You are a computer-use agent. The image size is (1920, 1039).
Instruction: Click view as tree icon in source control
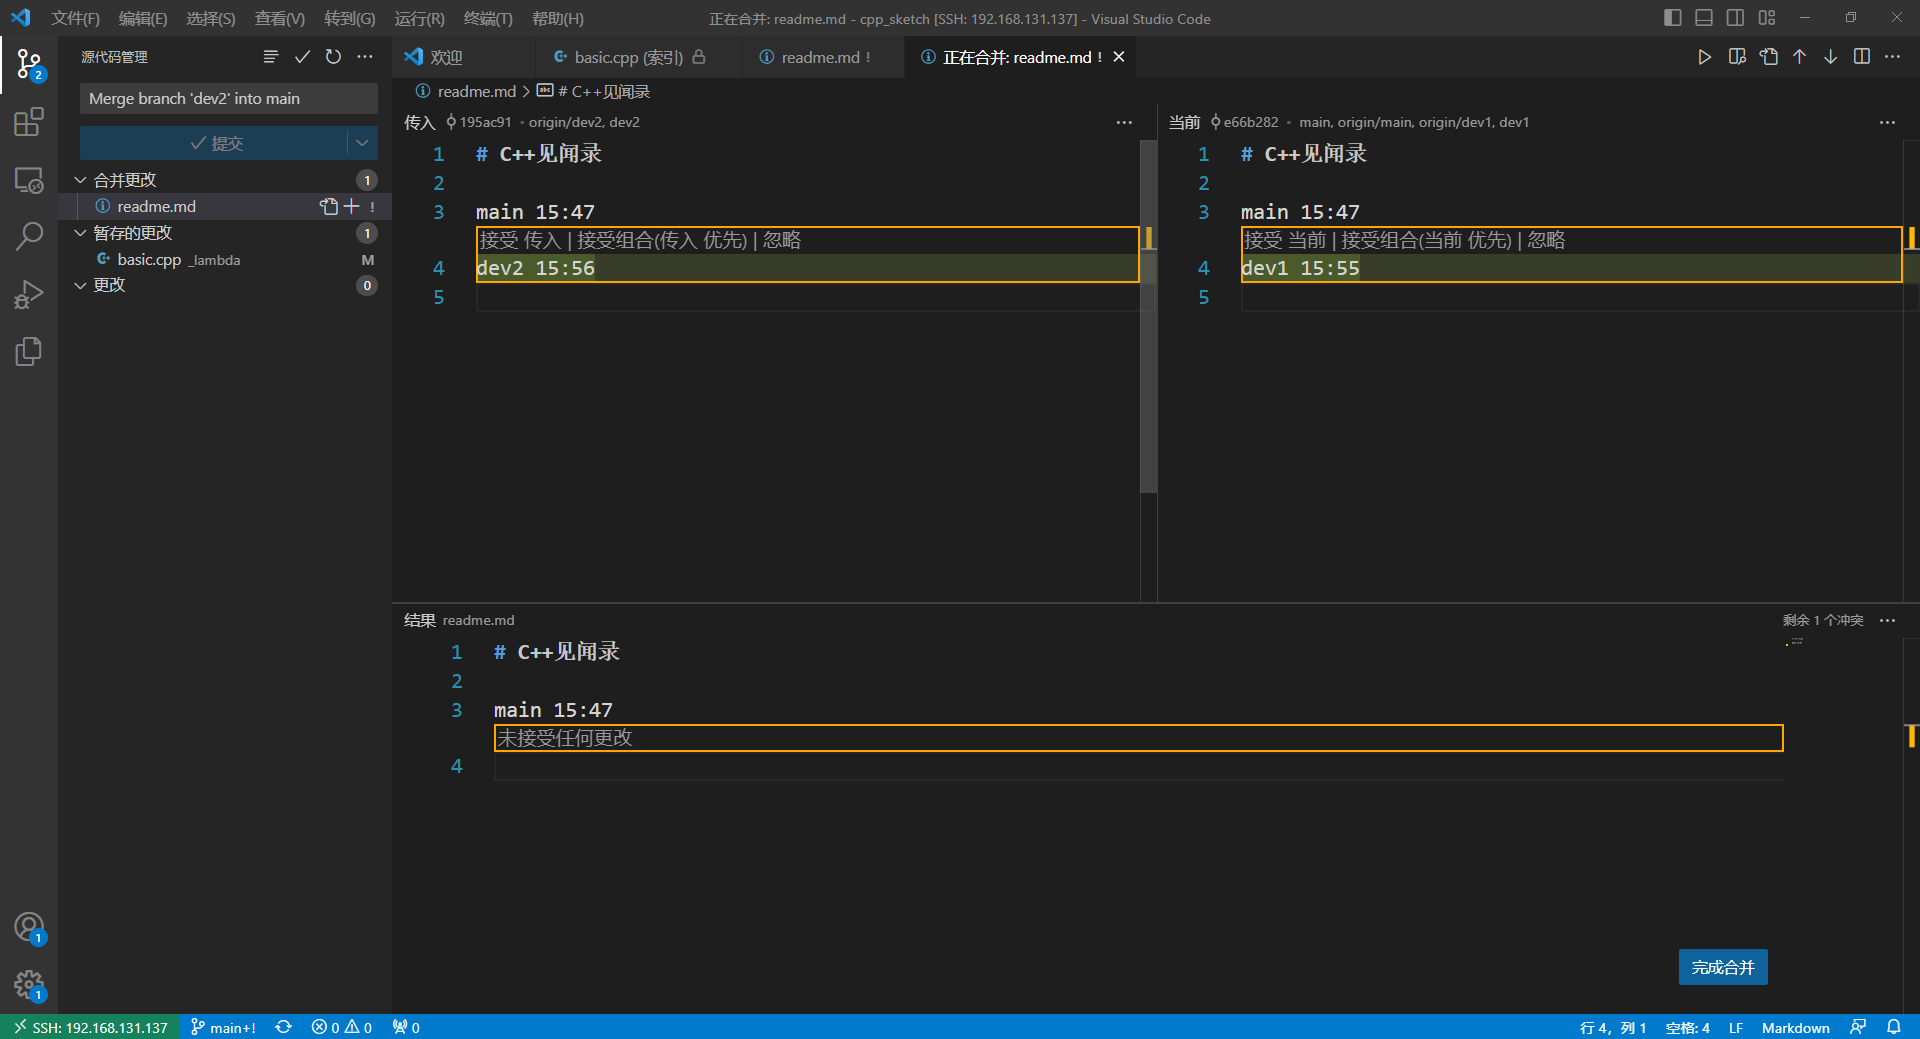(270, 57)
